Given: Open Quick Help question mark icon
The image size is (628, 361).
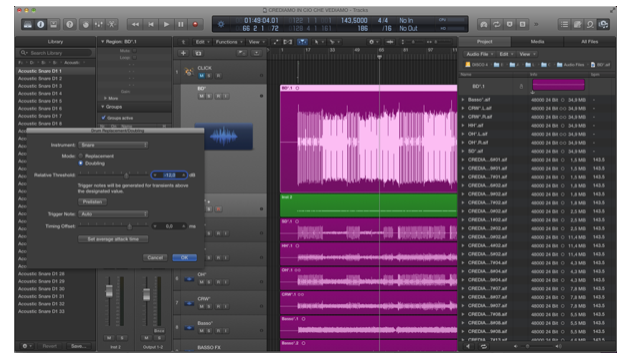Looking at the screenshot, I should [x=70, y=24].
